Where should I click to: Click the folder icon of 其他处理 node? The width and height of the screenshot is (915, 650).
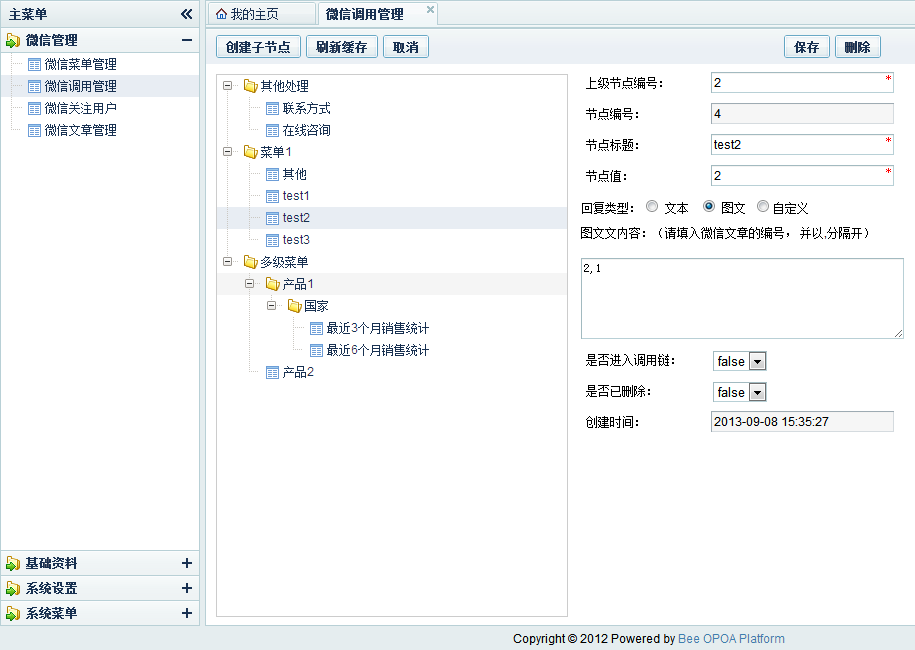[252, 86]
